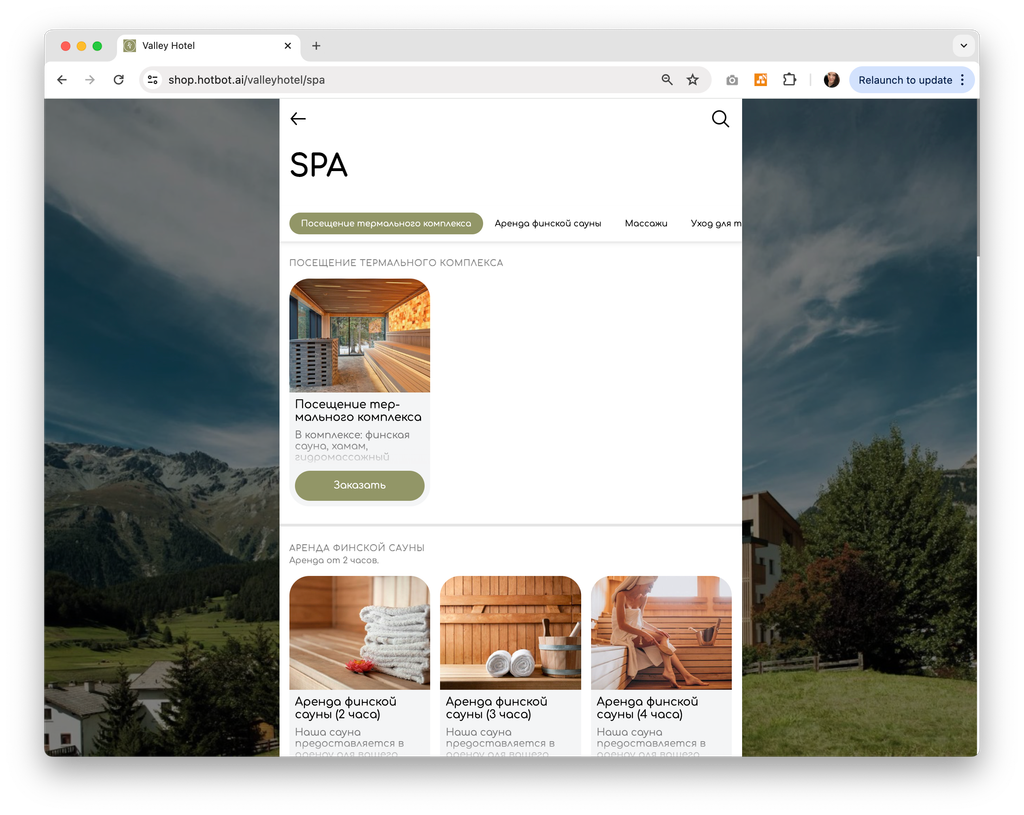Click the page vertical scrollbar
This screenshot has height=815, width=1024.
click(x=978, y=178)
